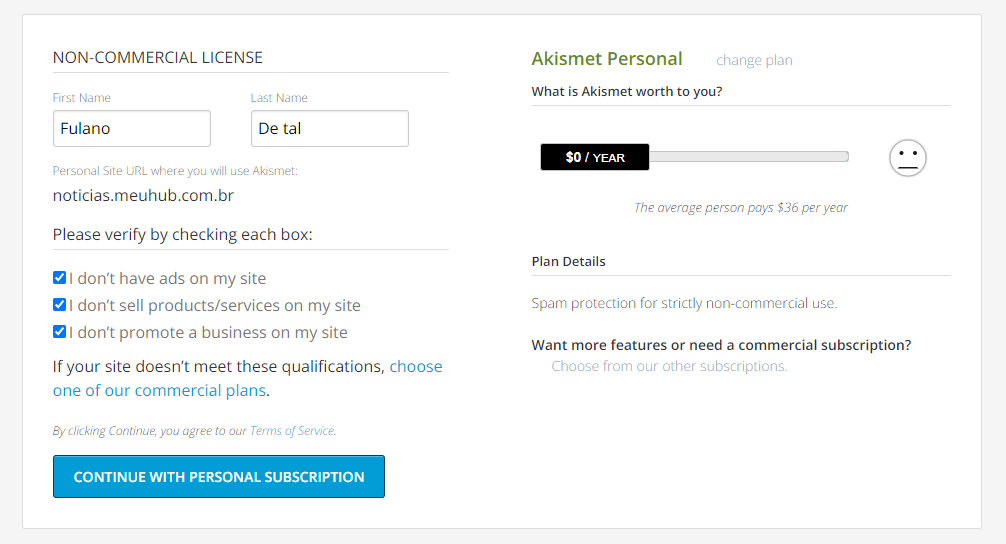Viewport: 1006px width, 544px height.
Task: Click the Akismet Personal plan title
Action: click(x=607, y=59)
